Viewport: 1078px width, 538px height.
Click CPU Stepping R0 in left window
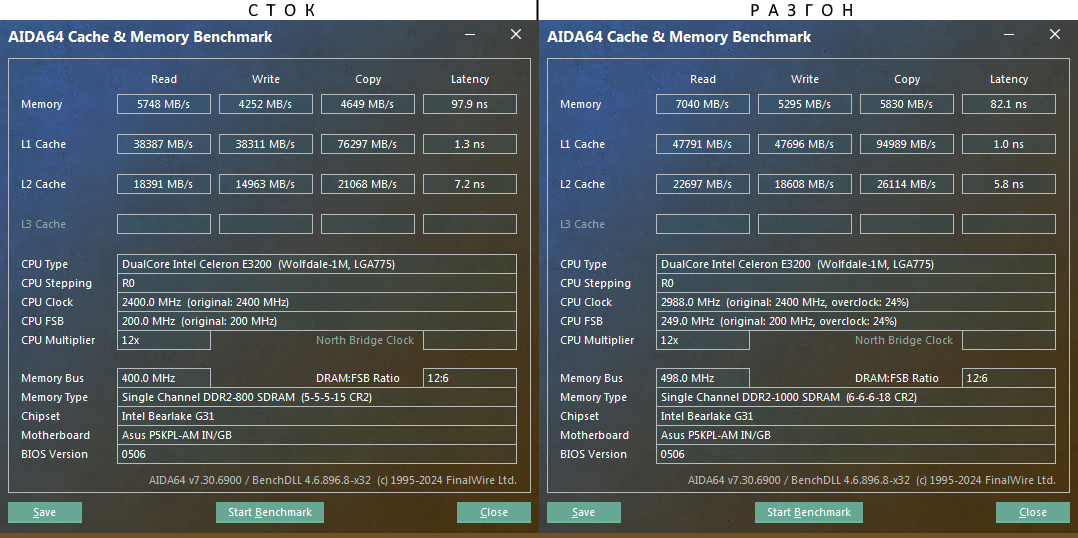click(317, 283)
